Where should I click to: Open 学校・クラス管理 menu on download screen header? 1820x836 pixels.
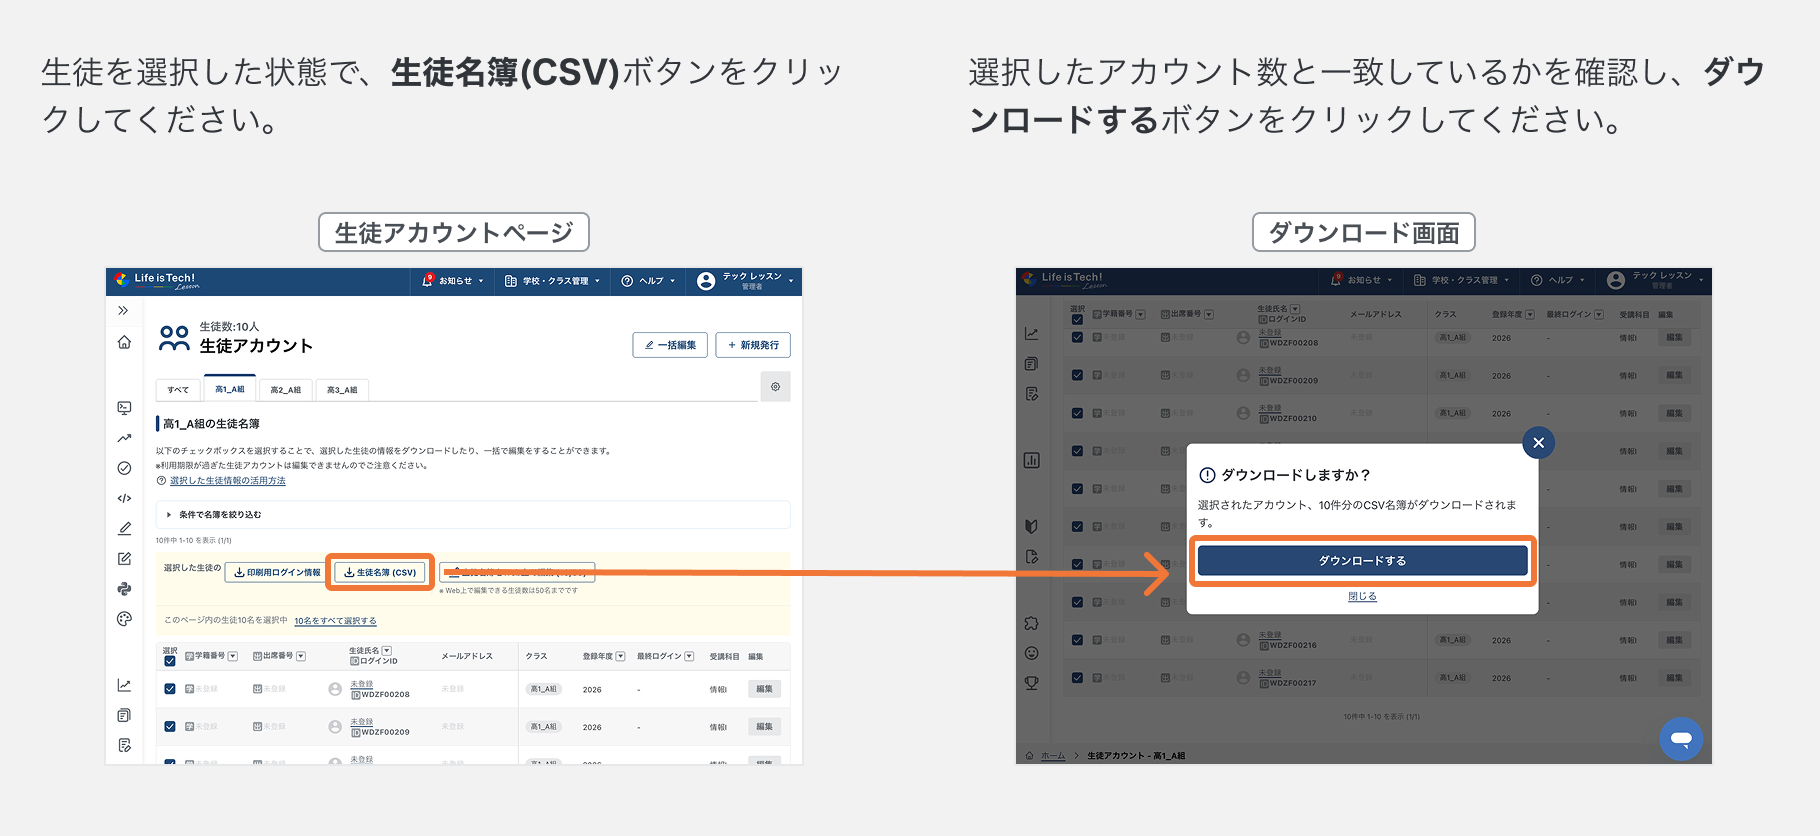pyautogui.click(x=1461, y=280)
